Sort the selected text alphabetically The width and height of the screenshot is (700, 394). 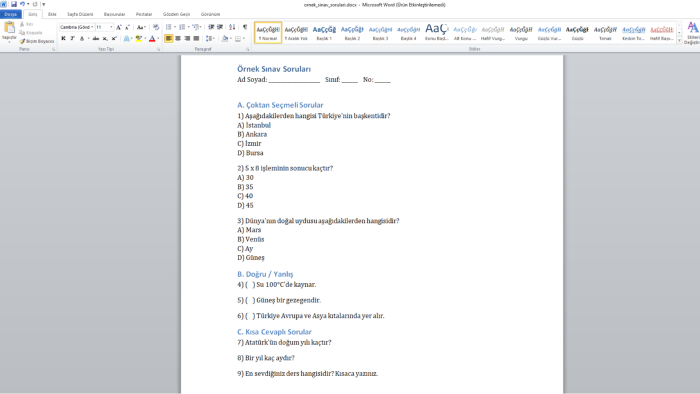tap(232, 27)
